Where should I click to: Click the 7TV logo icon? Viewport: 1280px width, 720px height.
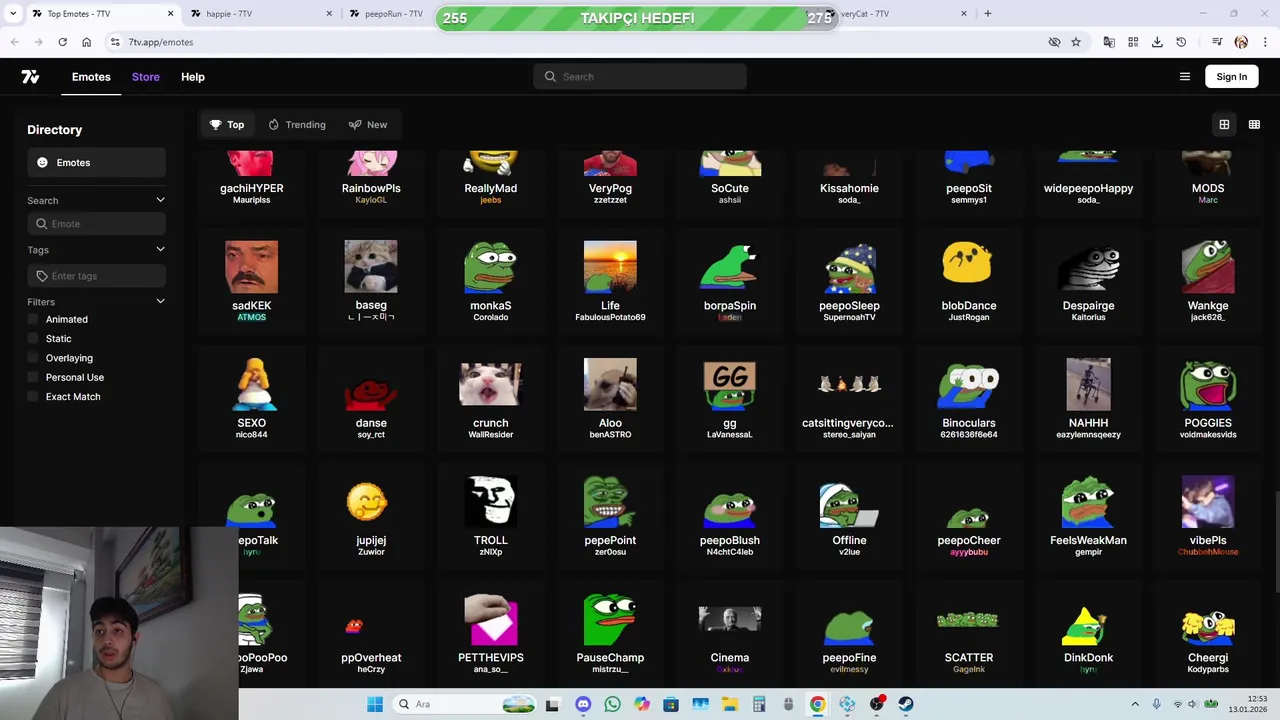coord(30,77)
